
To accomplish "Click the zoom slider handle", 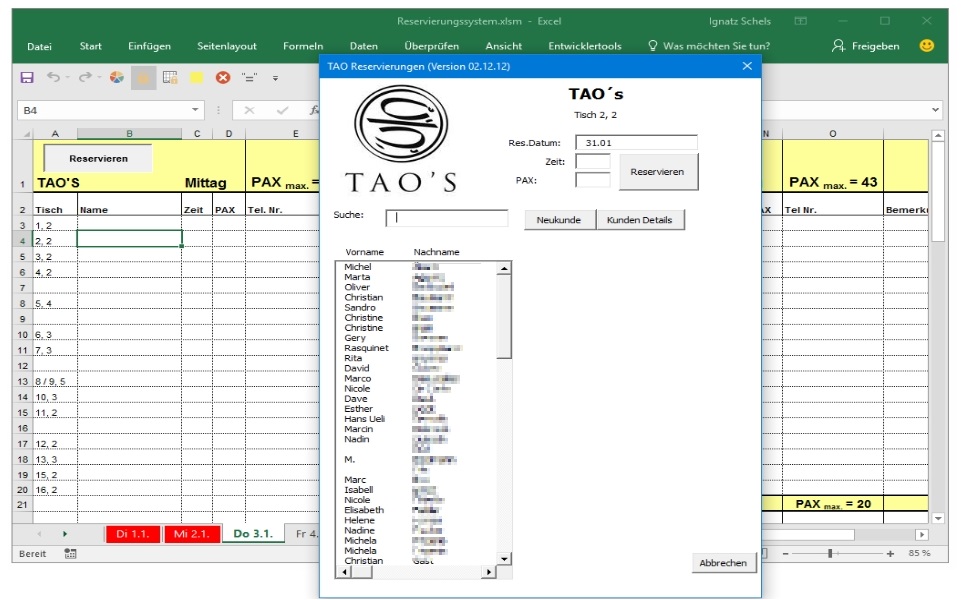I will (830, 553).
